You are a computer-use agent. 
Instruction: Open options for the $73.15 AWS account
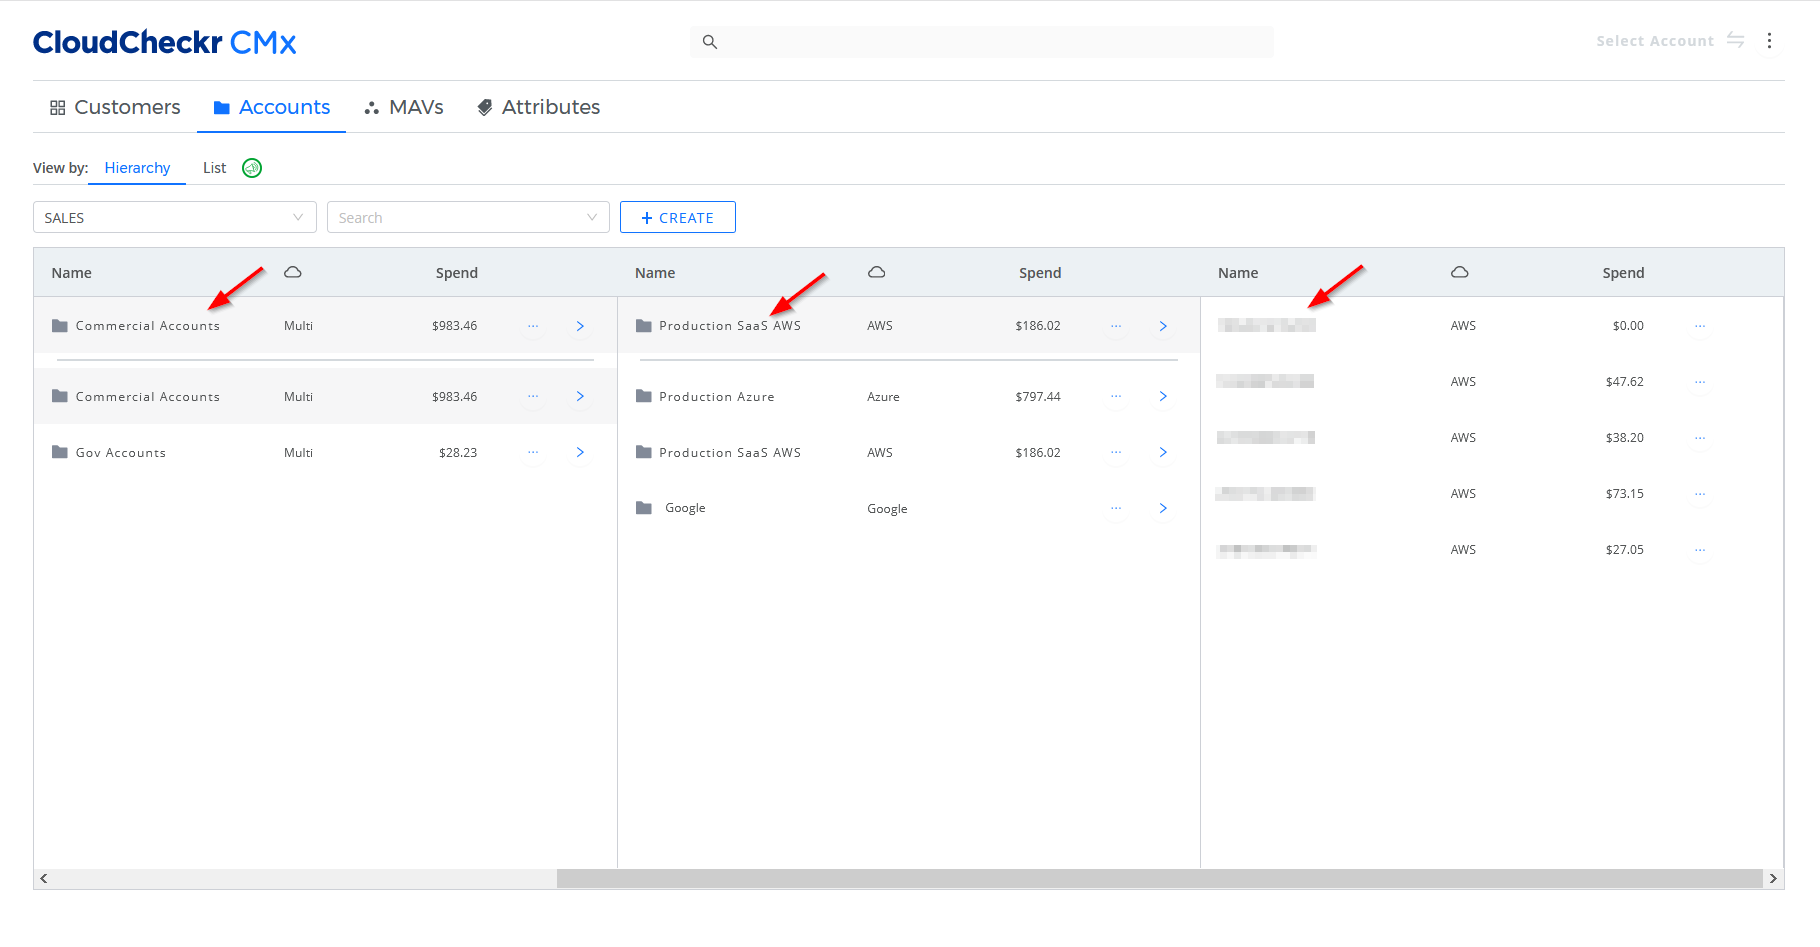click(x=1700, y=494)
